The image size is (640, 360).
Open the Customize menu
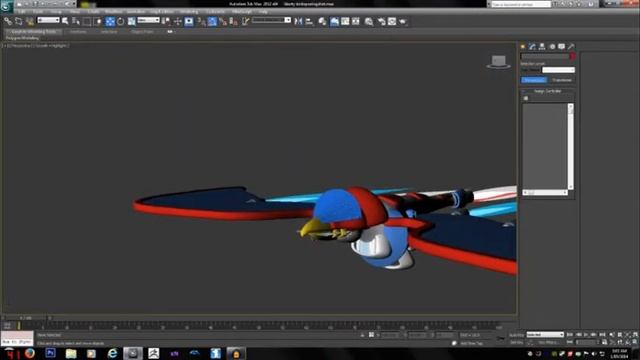tap(215, 11)
